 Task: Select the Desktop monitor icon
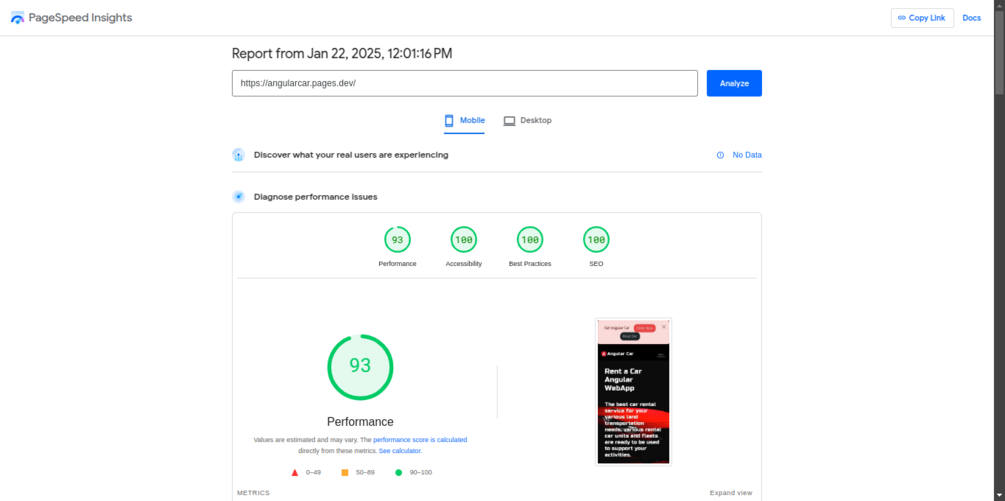510,120
